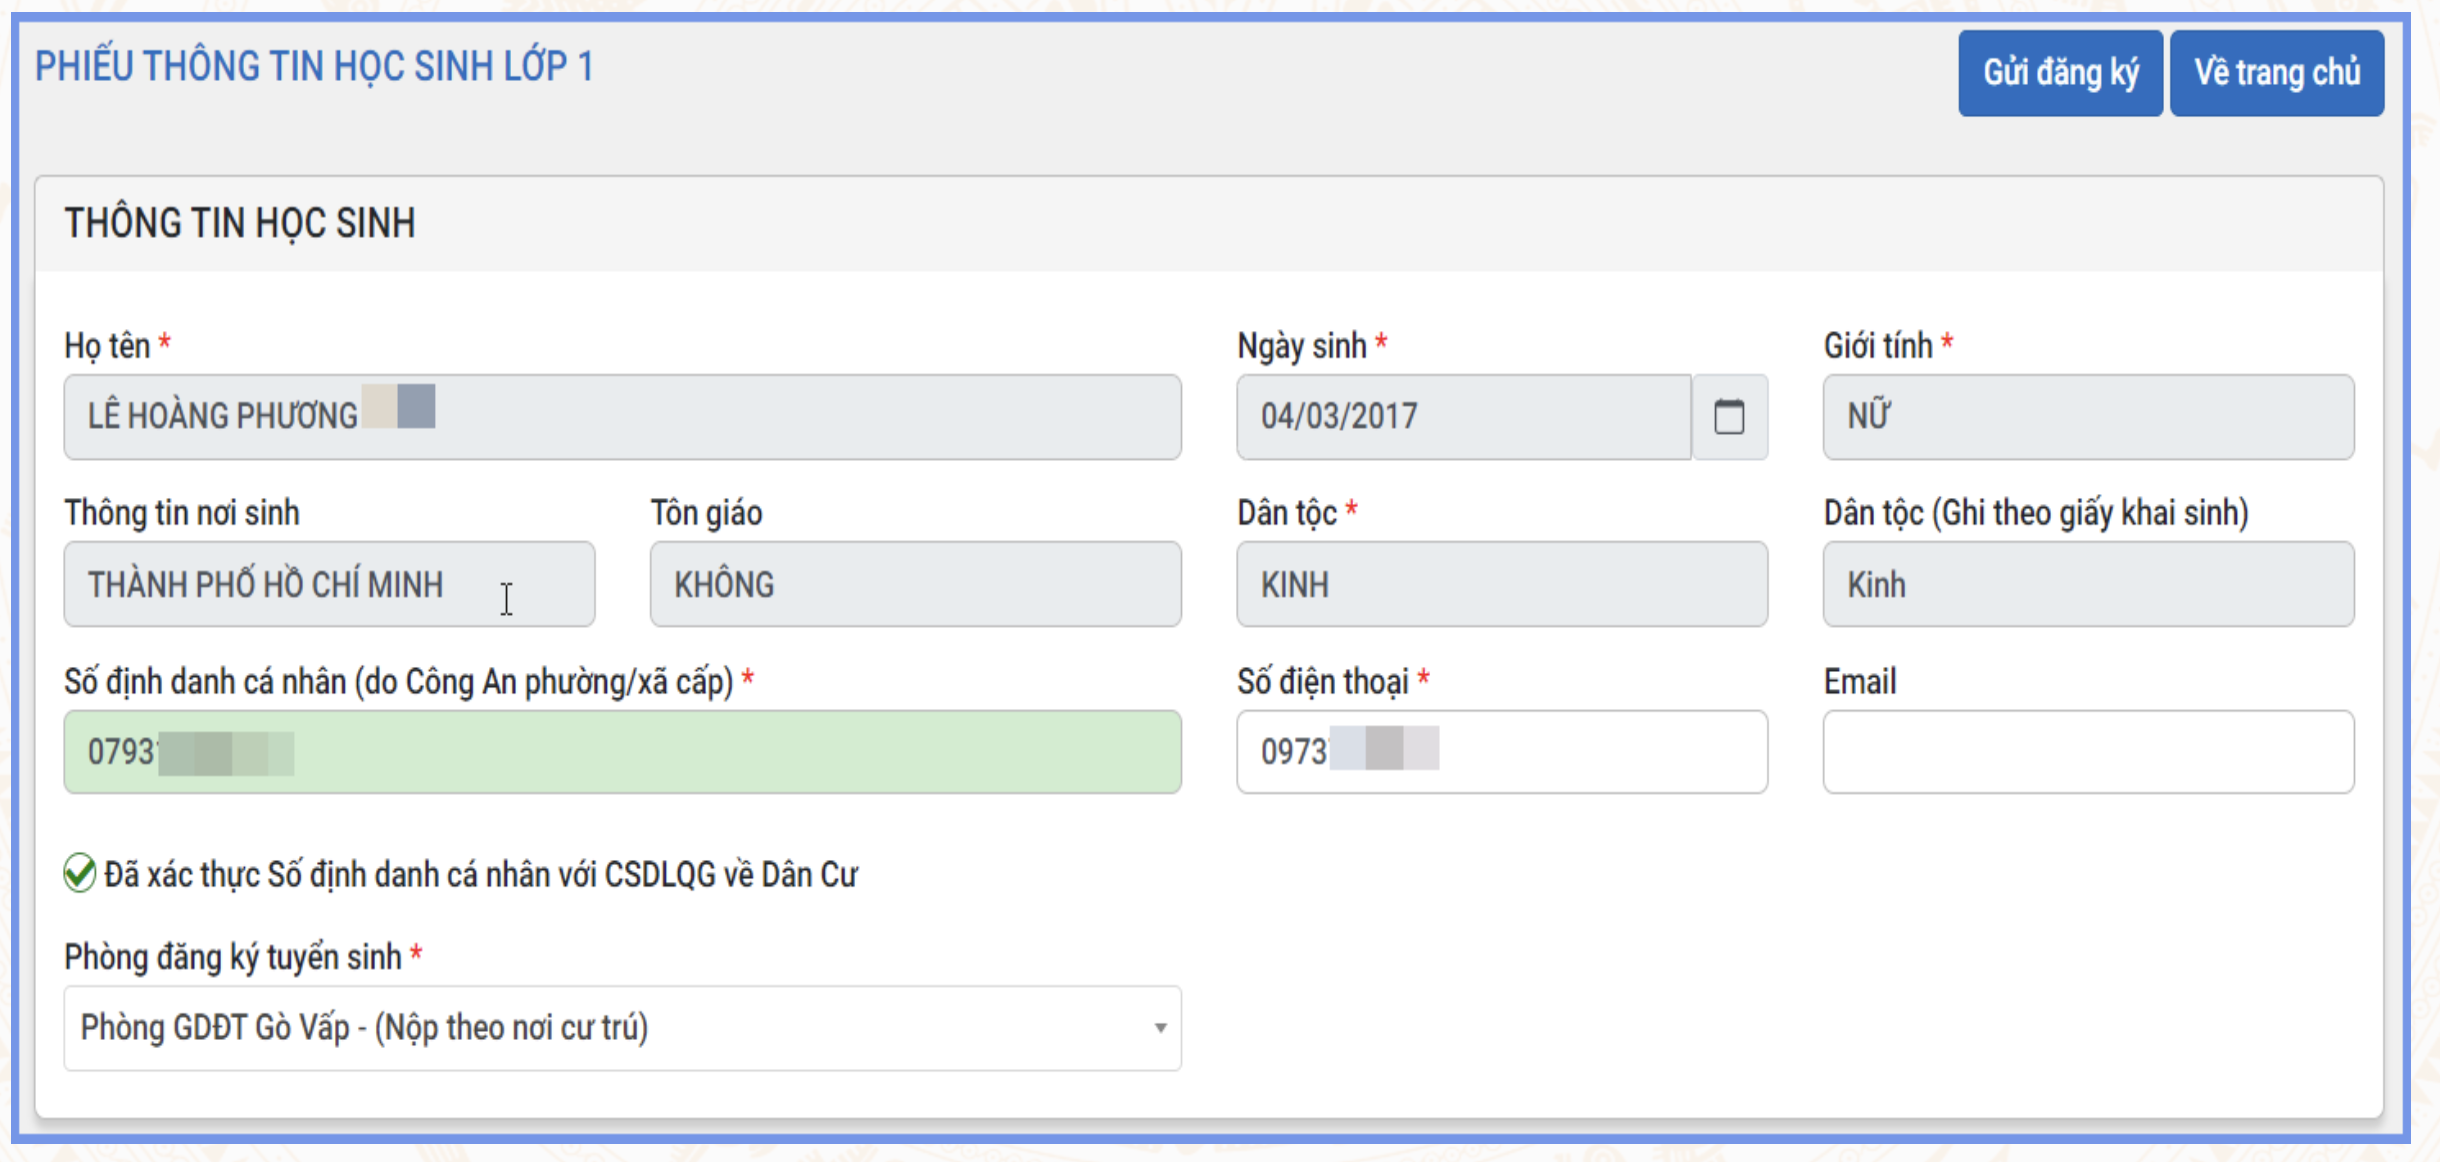This screenshot has height=1162, width=2440.
Task: Click the green verified checkmark icon
Action: click(79, 873)
